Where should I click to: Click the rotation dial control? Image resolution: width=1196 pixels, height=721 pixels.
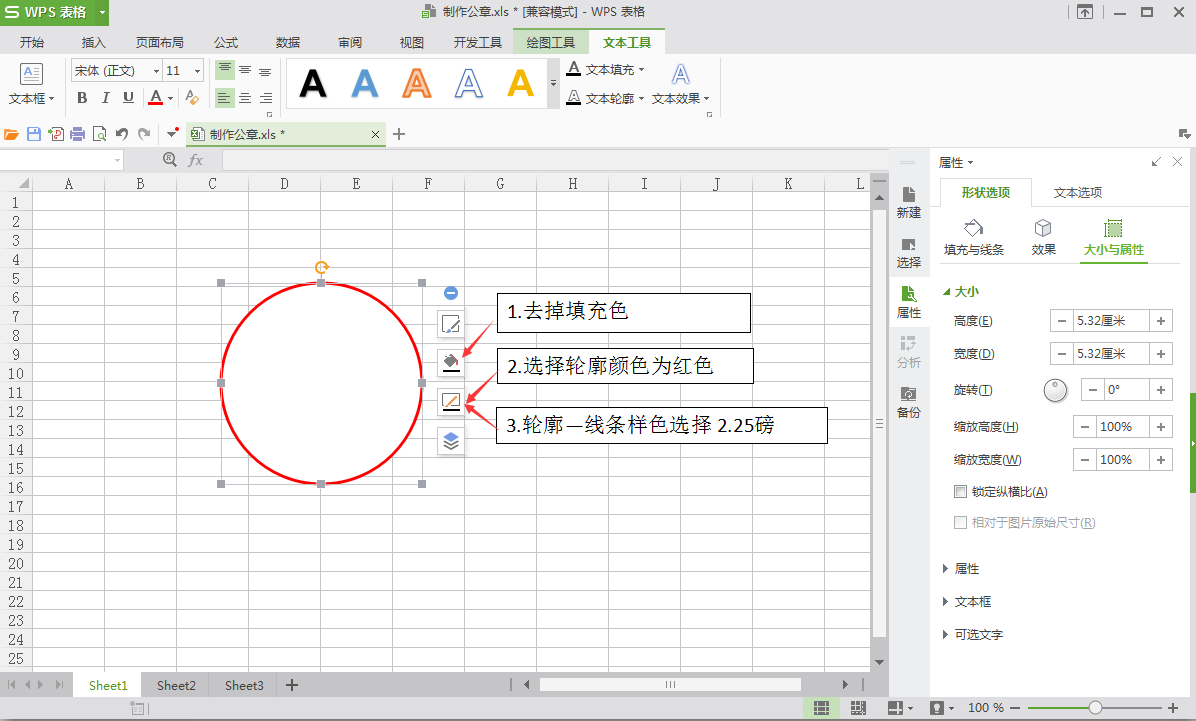[1055, 390]
